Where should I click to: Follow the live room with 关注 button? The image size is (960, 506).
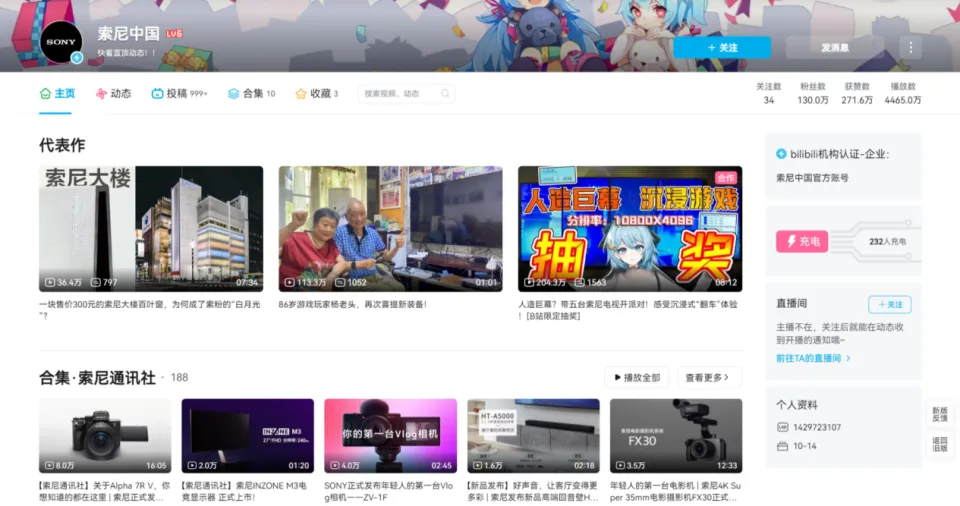click(890, 304)
